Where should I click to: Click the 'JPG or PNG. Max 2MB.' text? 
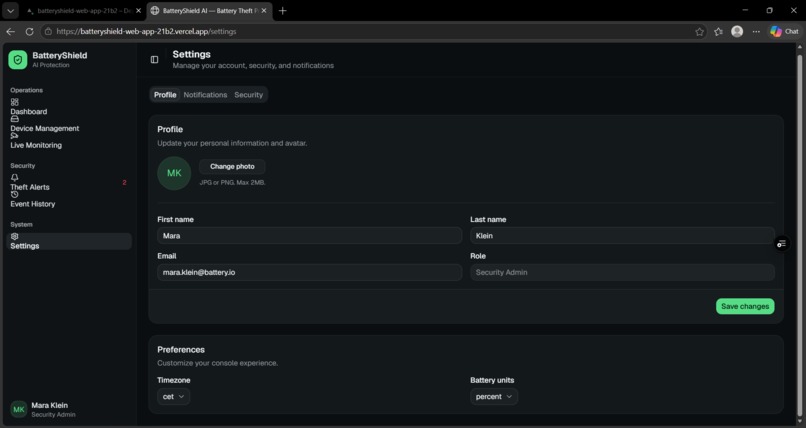[232, 182]
